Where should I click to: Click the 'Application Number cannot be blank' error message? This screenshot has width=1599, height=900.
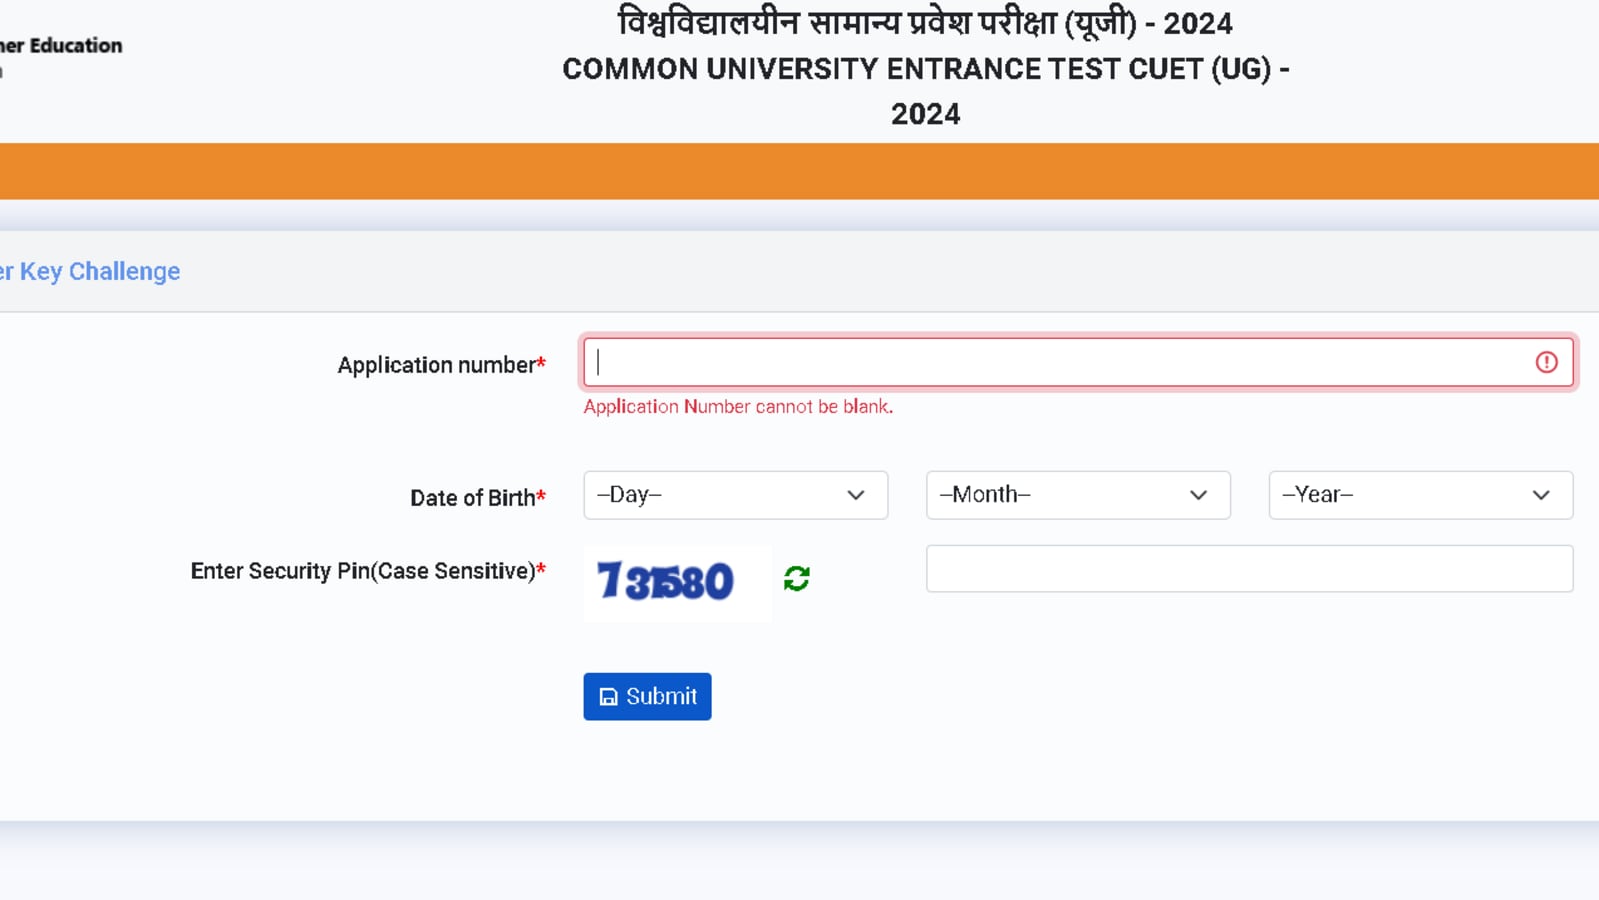(737, 406)
